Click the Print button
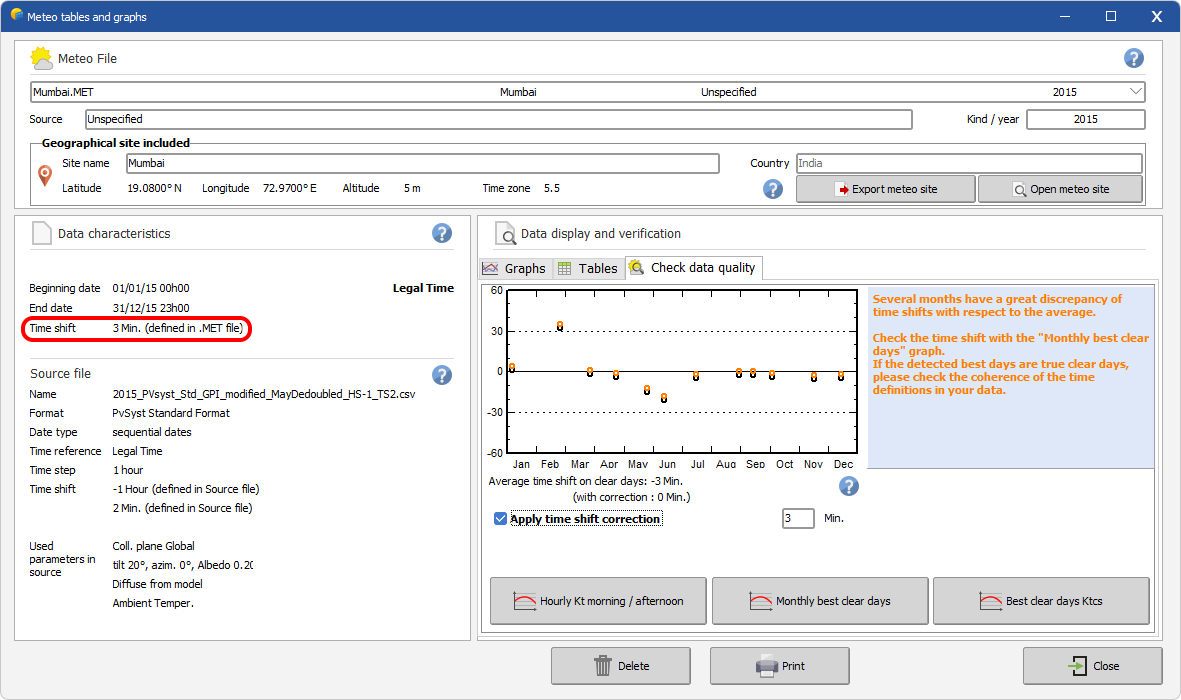The image size is (1181, 700). [x=780, y=666]
